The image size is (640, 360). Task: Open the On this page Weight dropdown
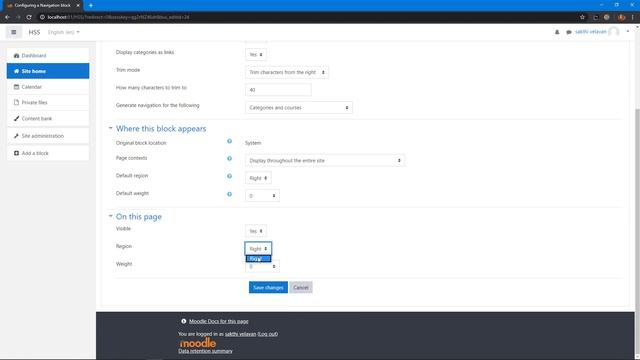pos(262,267)
